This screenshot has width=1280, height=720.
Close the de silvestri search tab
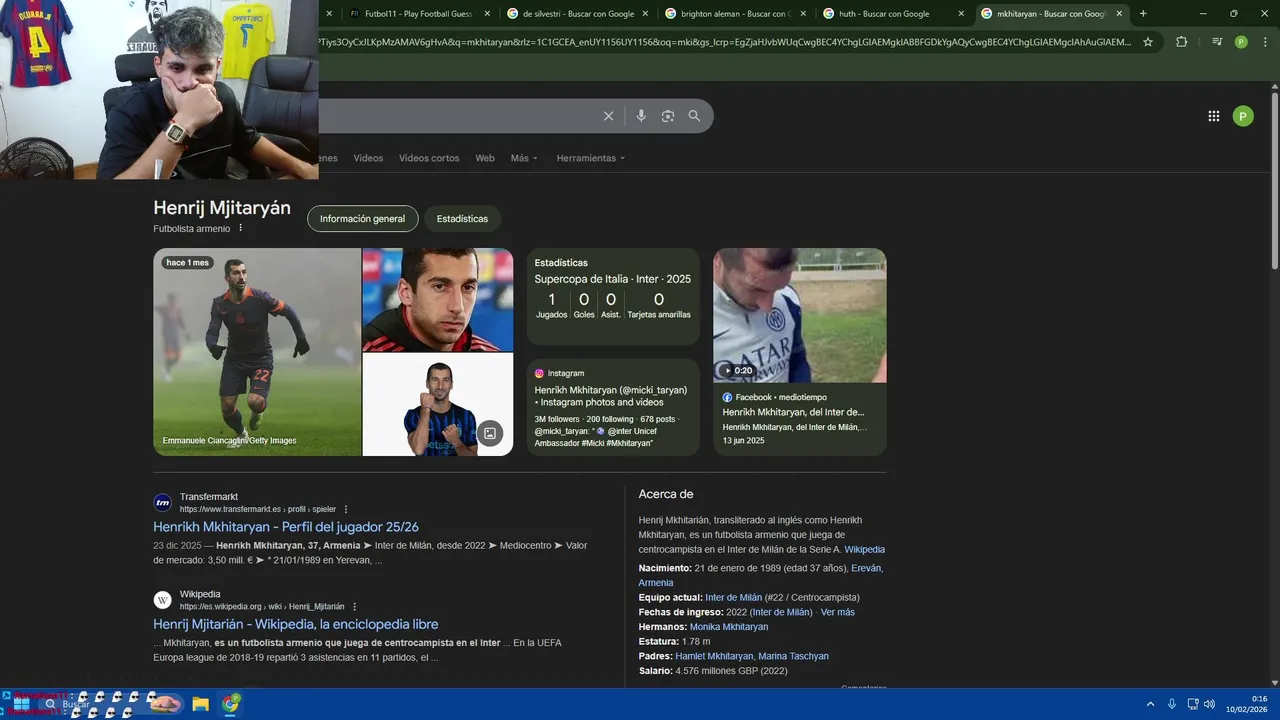pos(645,14)
